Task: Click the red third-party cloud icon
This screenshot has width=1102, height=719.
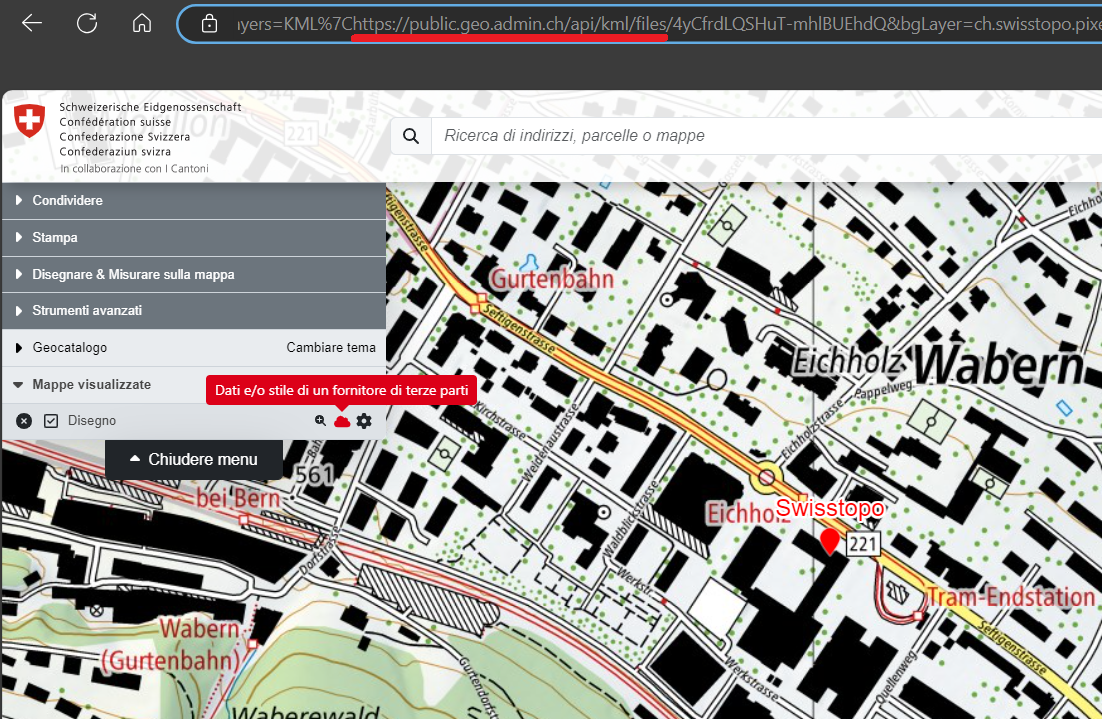Action: point(342,421)
